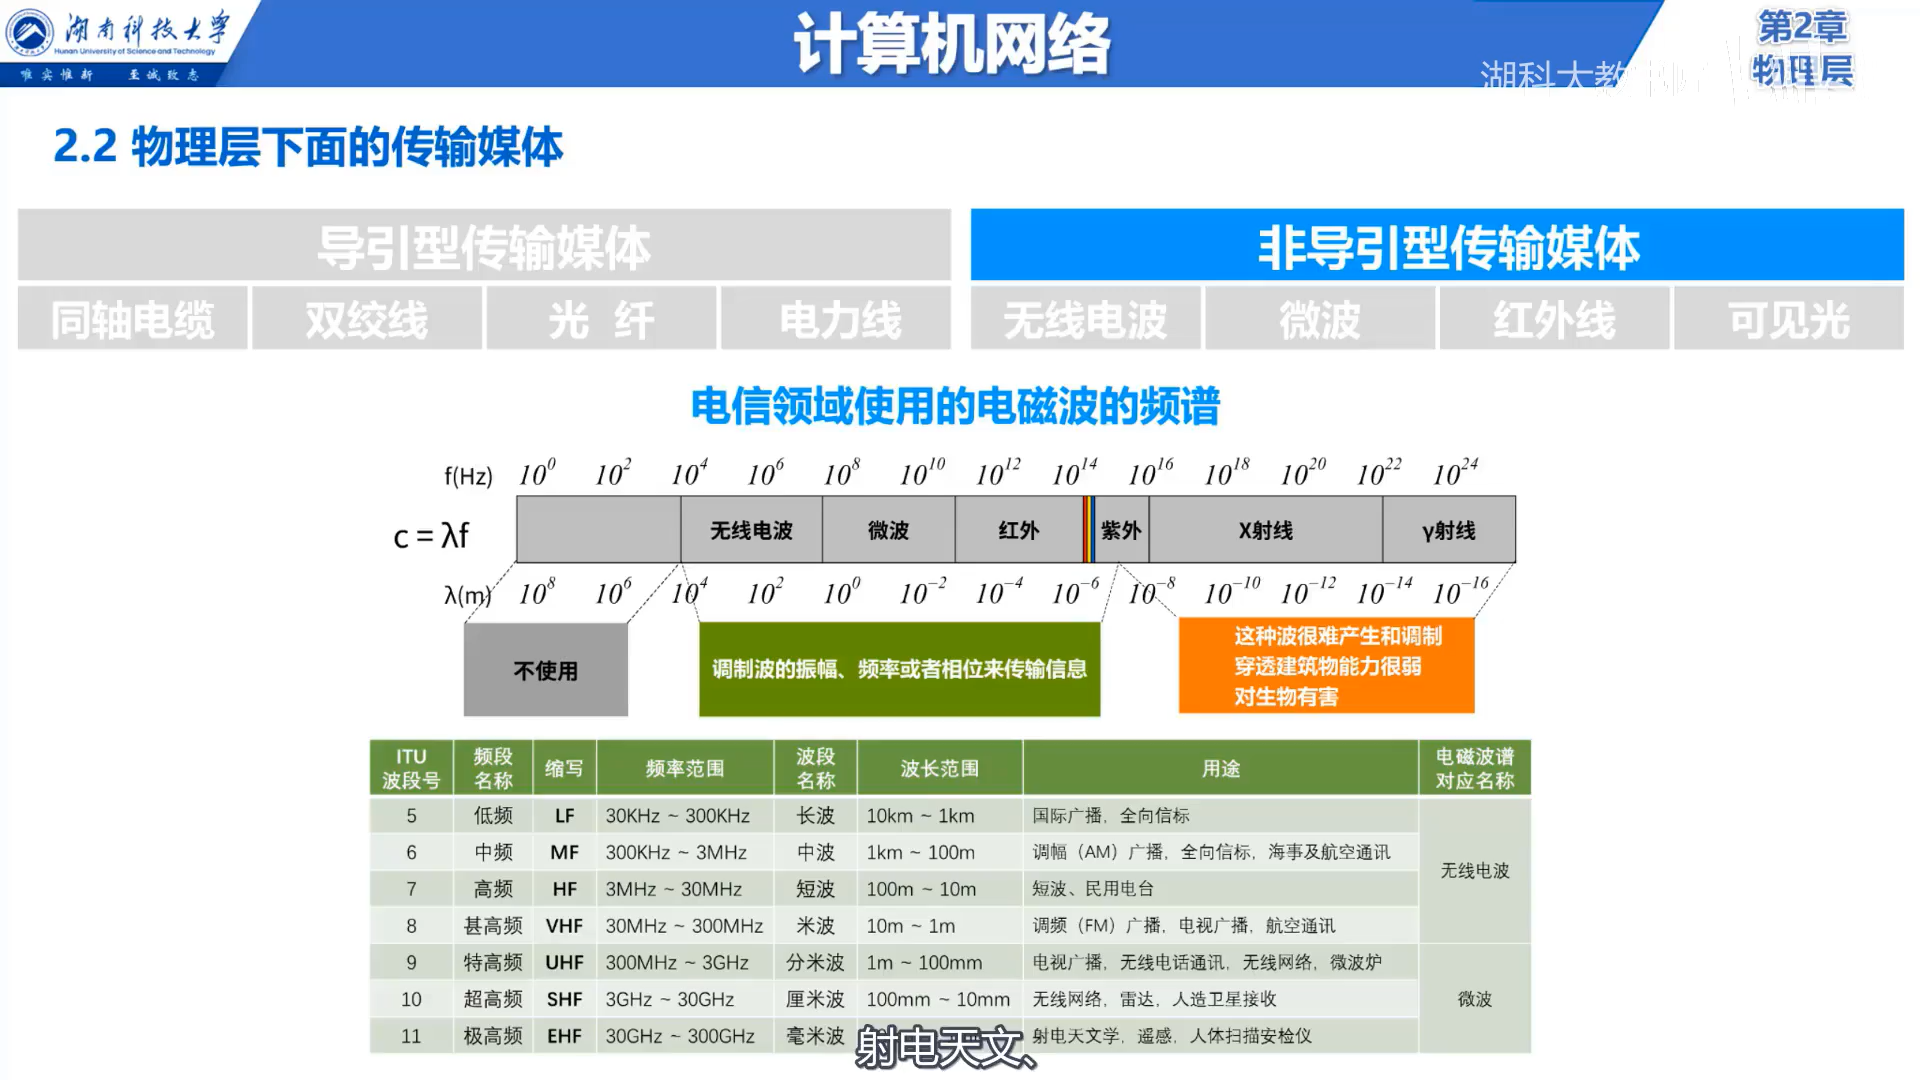Viewport: 1920px width, 1080px height.
Task: Click the 300MHz ~ 3GHz cell
Action: tap(685, 962)
